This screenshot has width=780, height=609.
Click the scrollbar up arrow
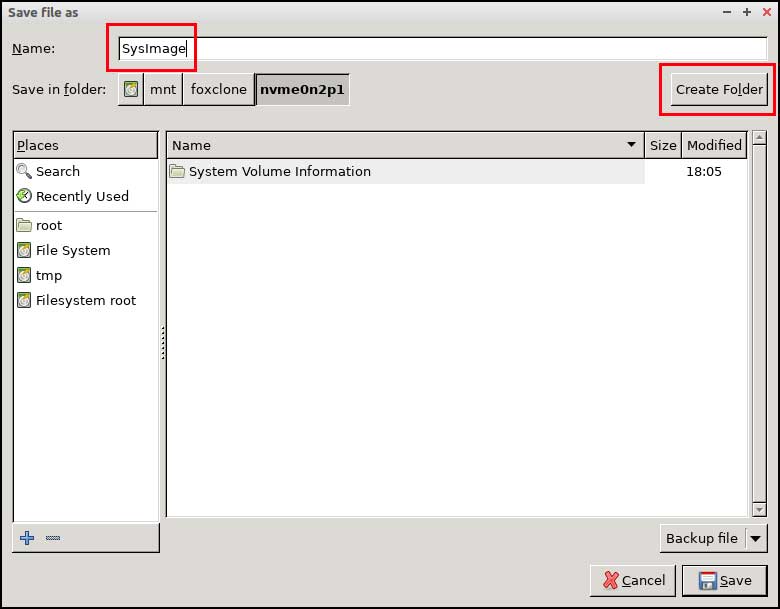(x=759, y=138)
